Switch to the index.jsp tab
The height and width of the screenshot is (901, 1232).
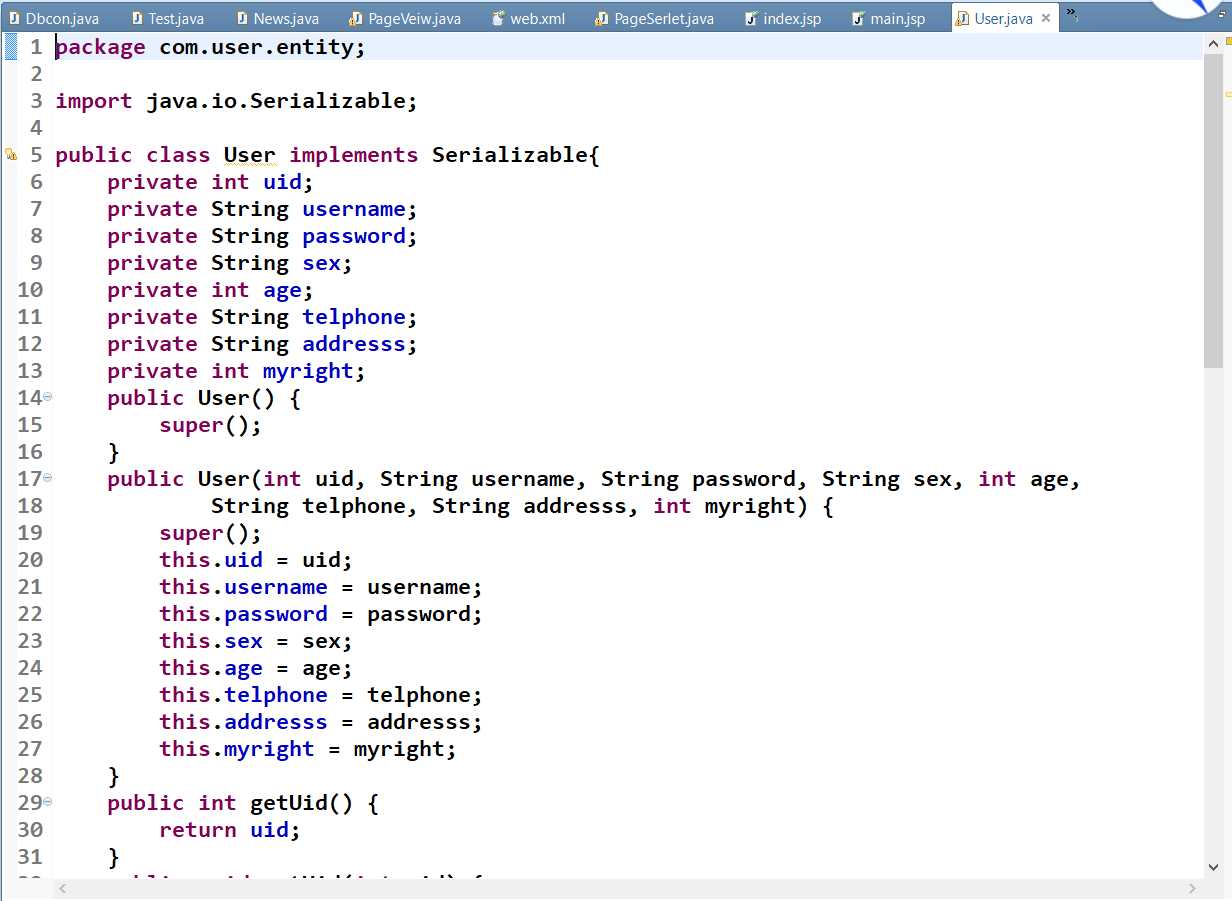pyautogui.click(x=784, y=18)
